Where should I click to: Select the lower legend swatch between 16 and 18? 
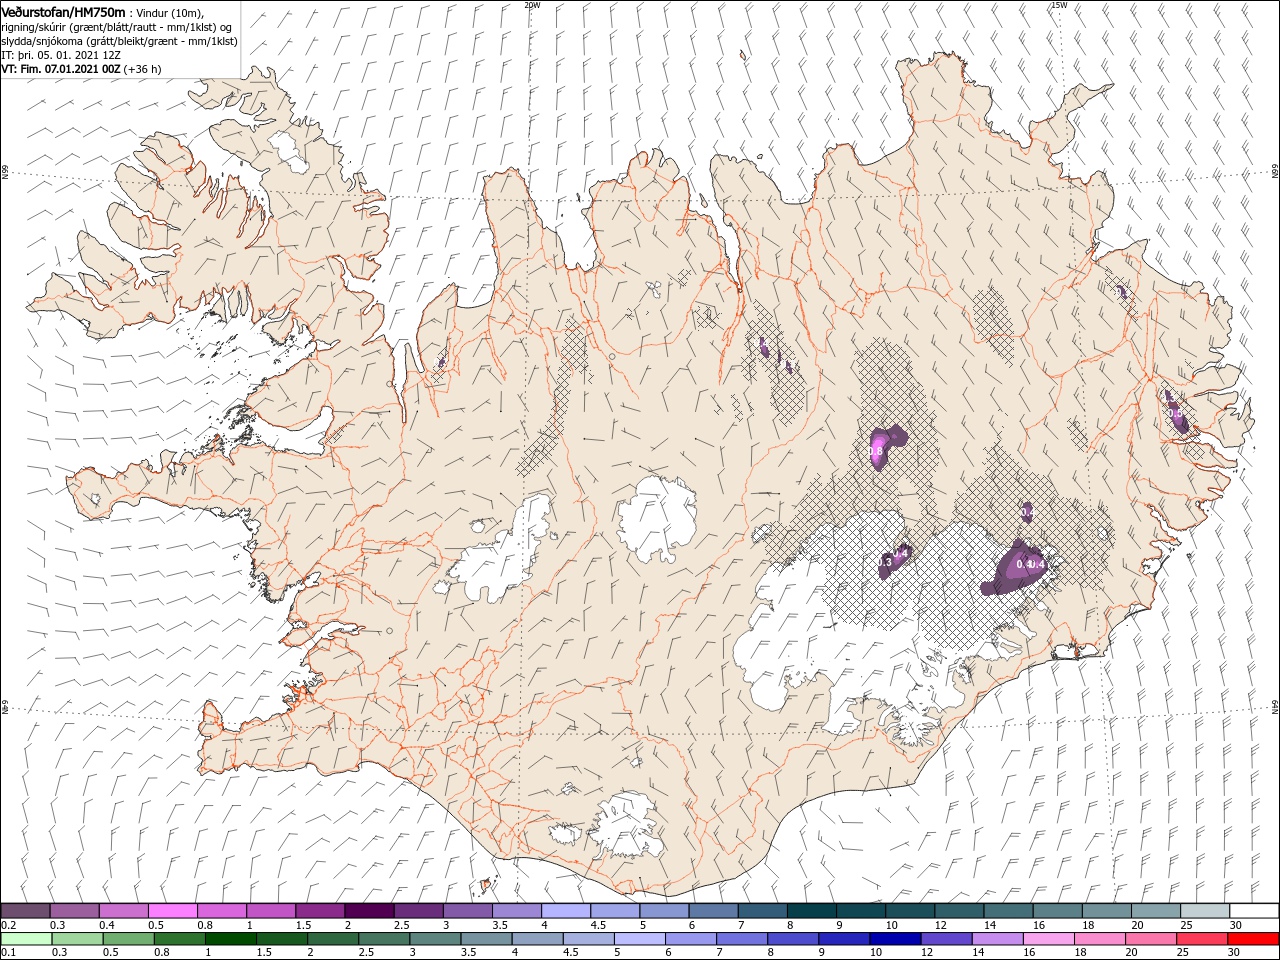pos(1050,938)
